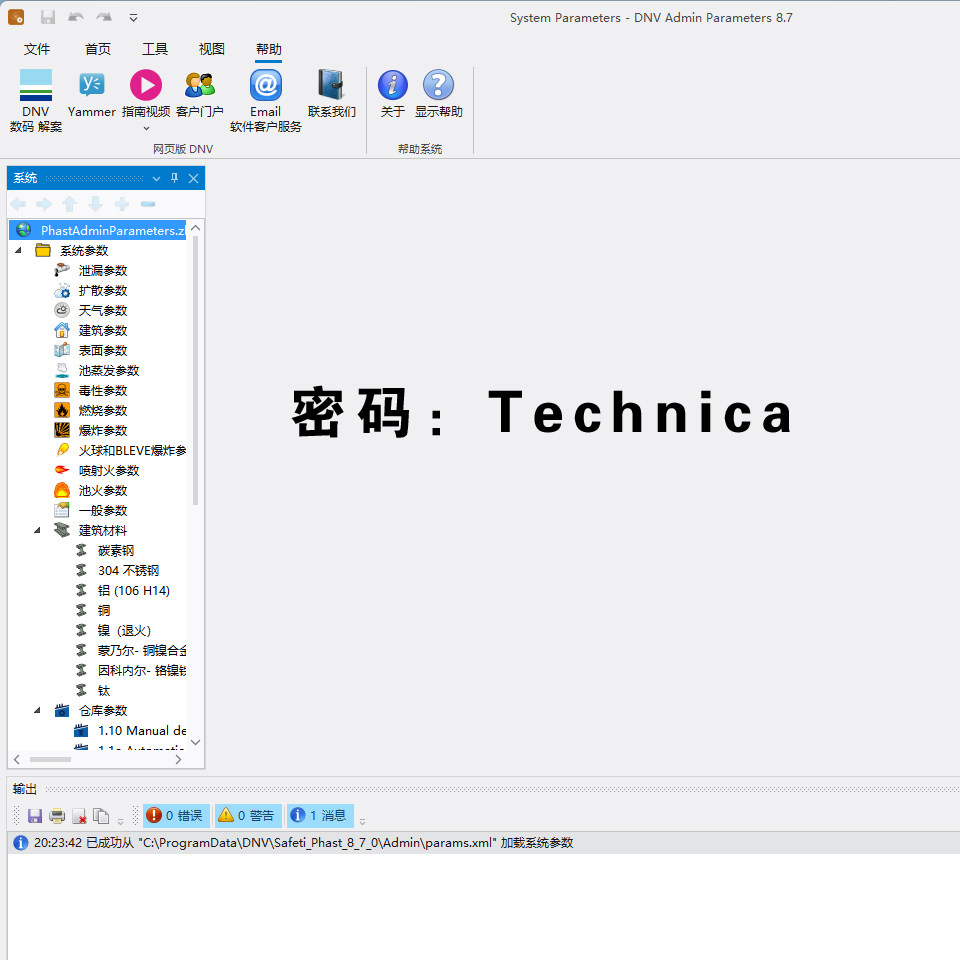Open the 指南视频 play icon
960x960 pixels.
146,85
